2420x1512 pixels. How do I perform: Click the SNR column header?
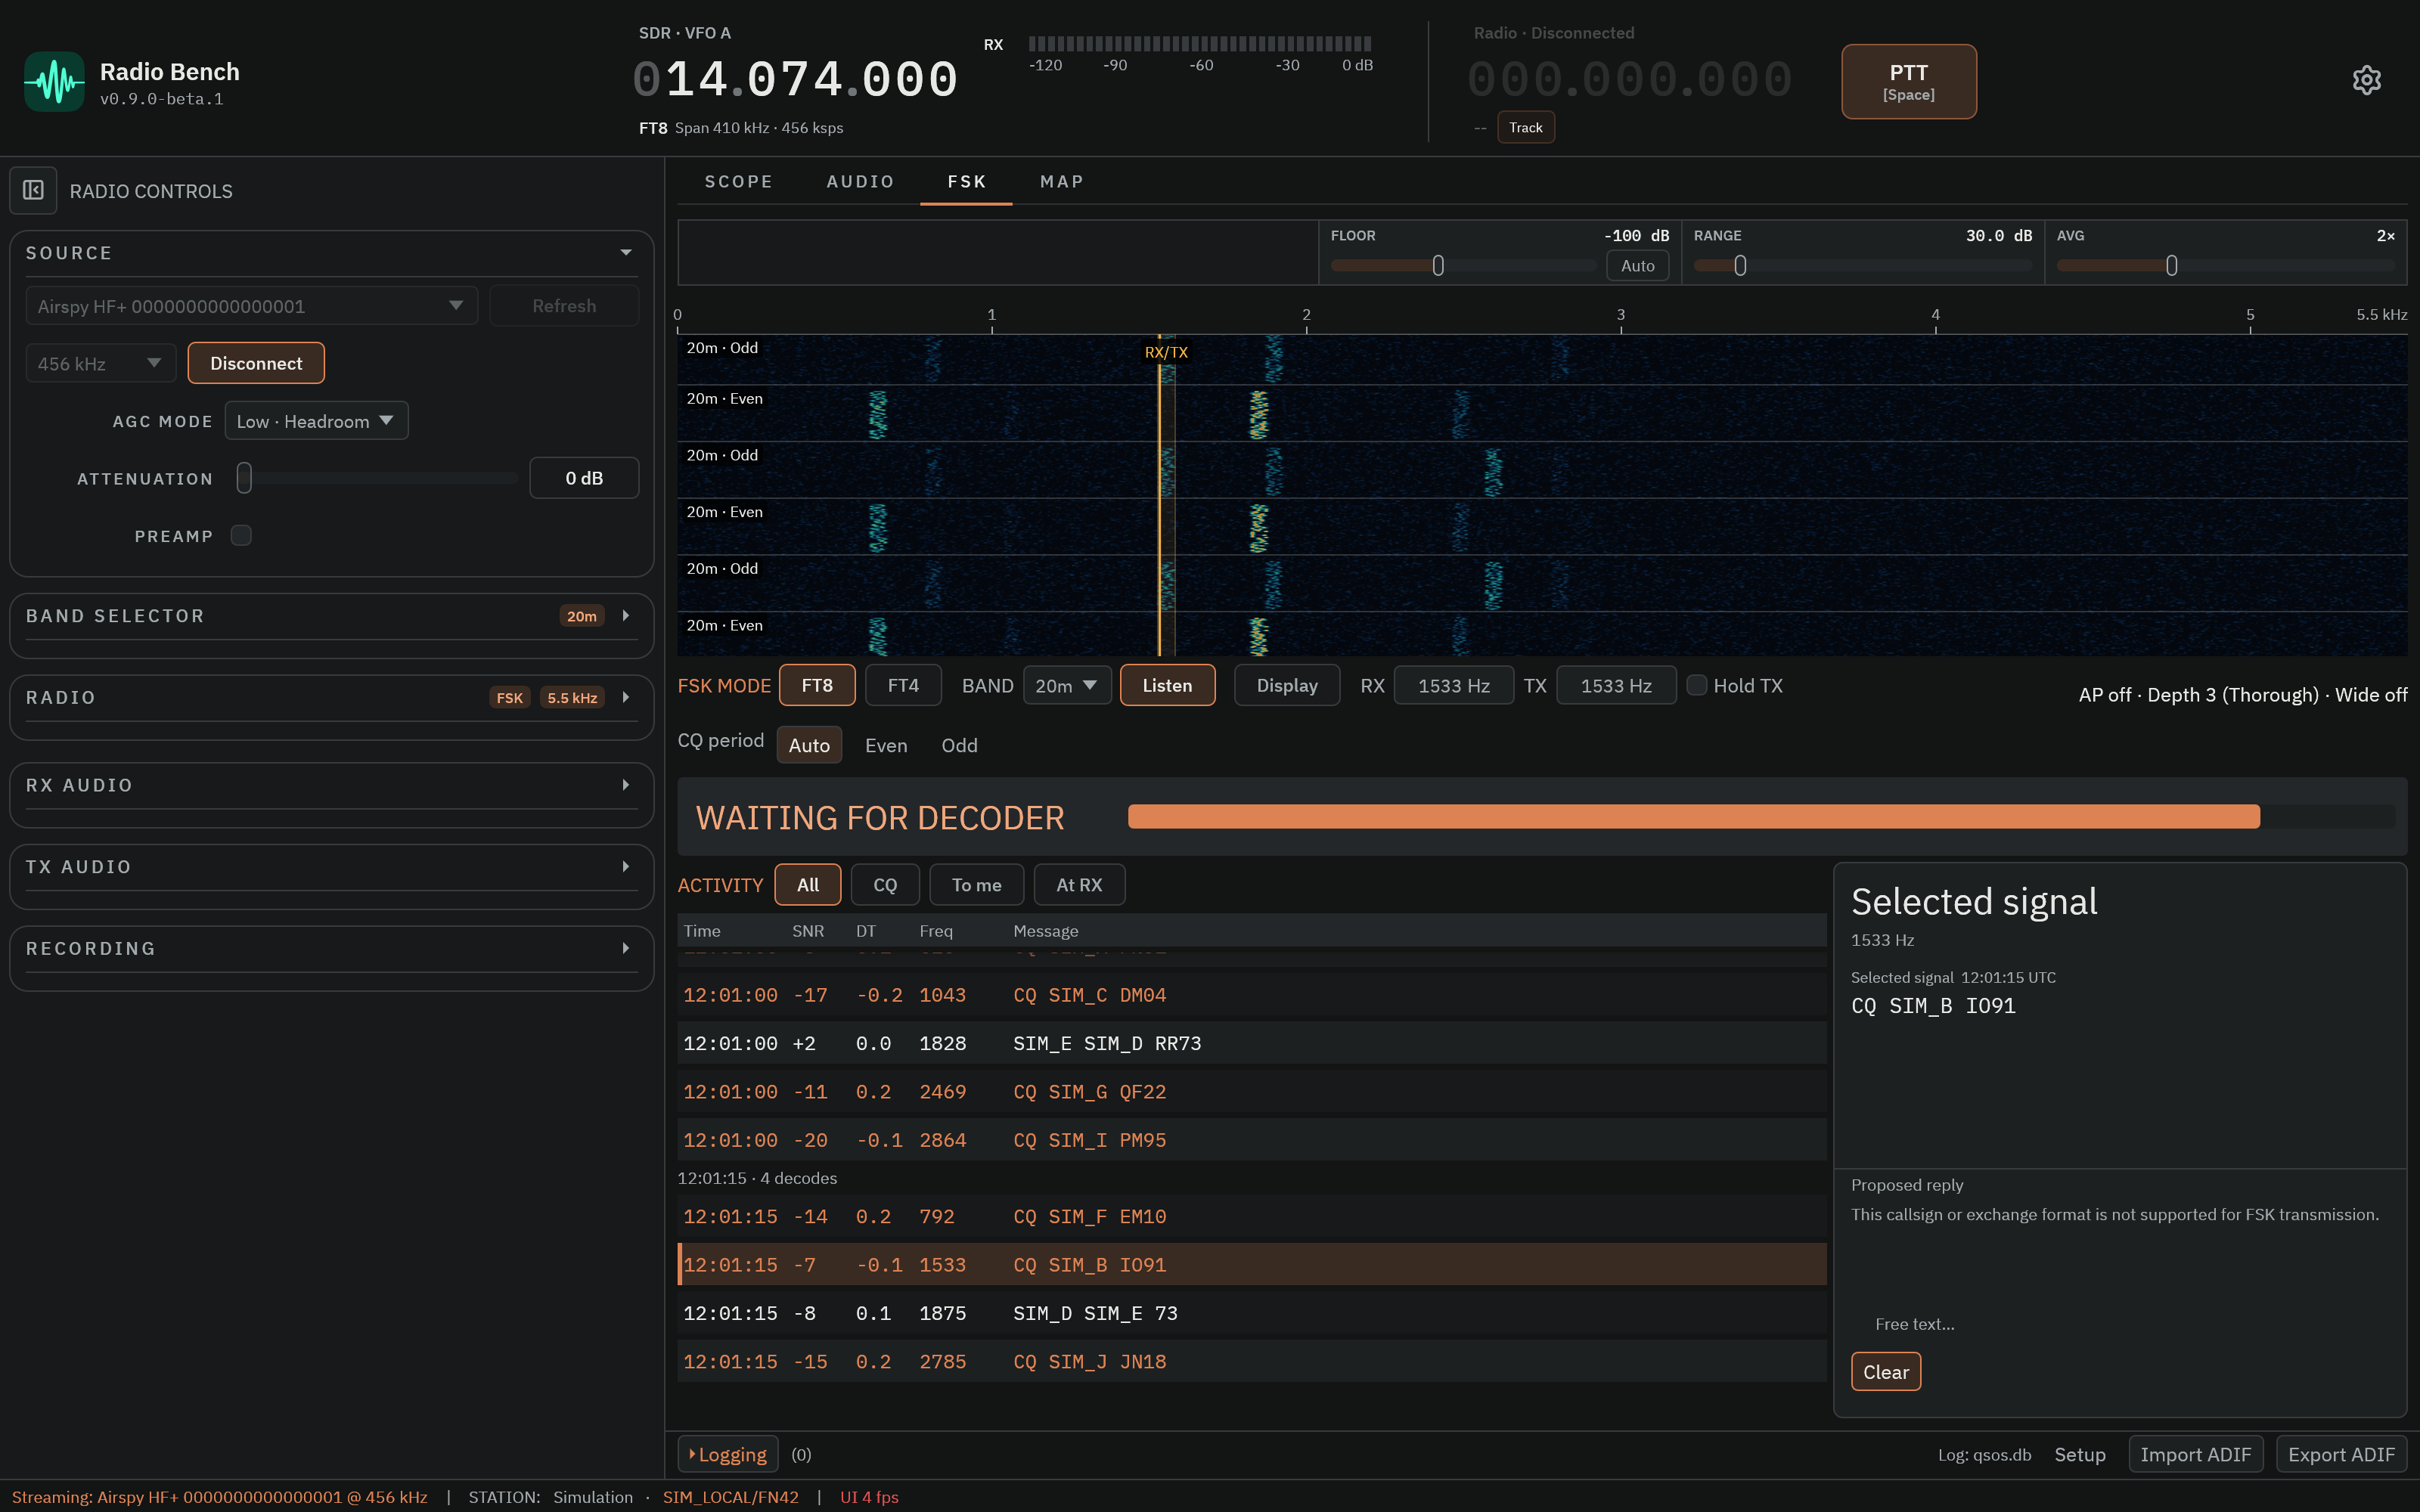pos(808,931)
